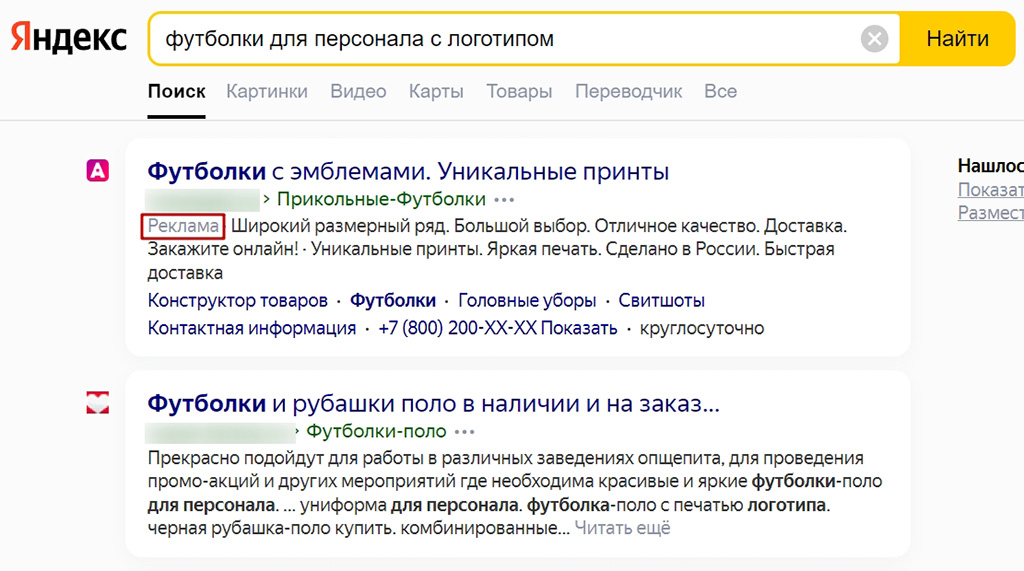The width and height of the screenshot is (1024, 571).
Task: Open three-dot menu beside Прикольные-Футболки
Action: [504, 199]
